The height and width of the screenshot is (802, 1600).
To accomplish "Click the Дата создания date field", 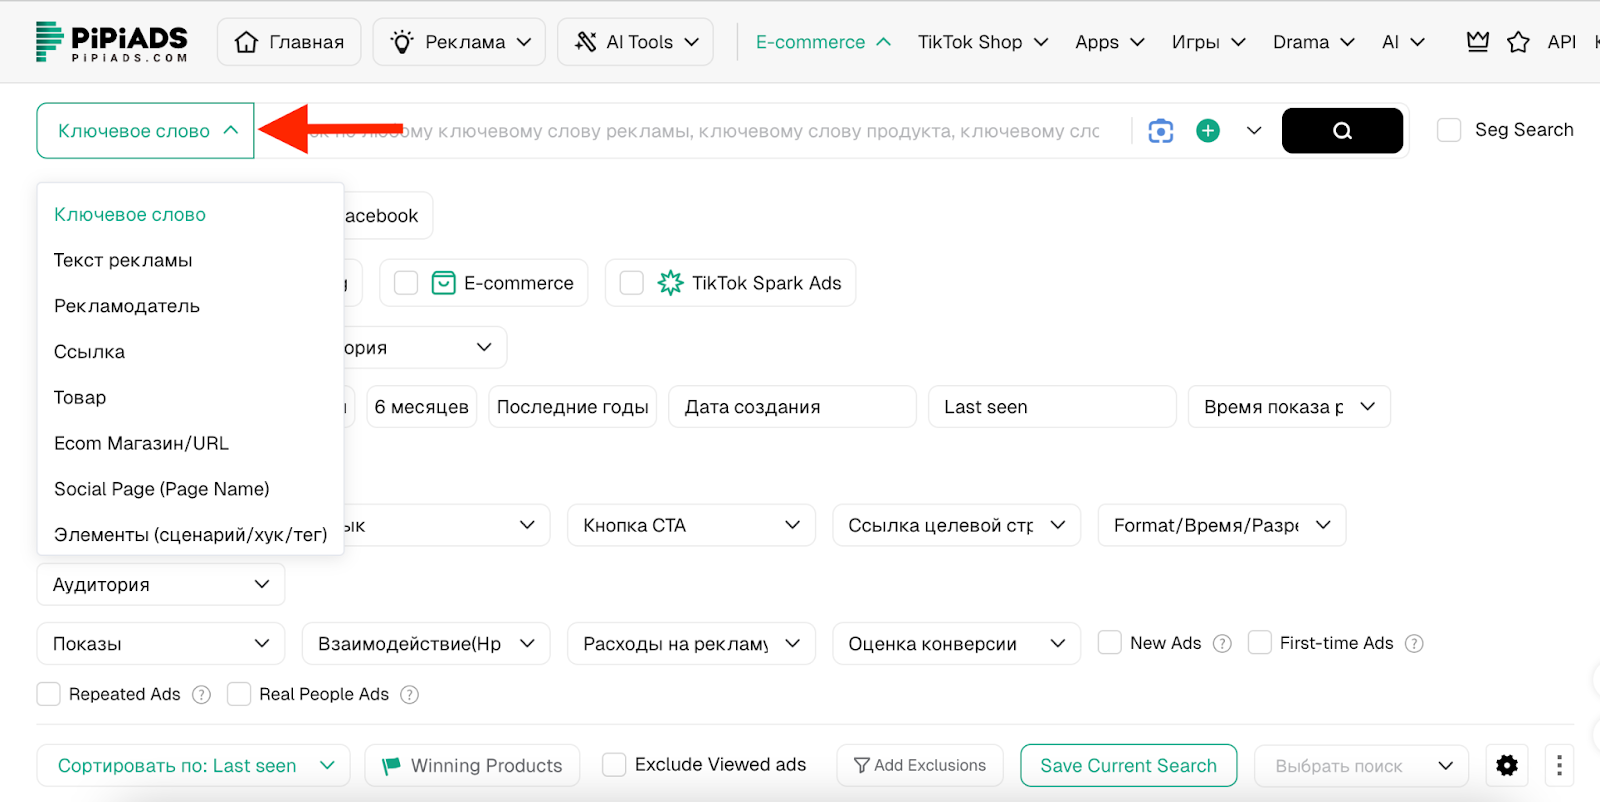I will [792, 407].
